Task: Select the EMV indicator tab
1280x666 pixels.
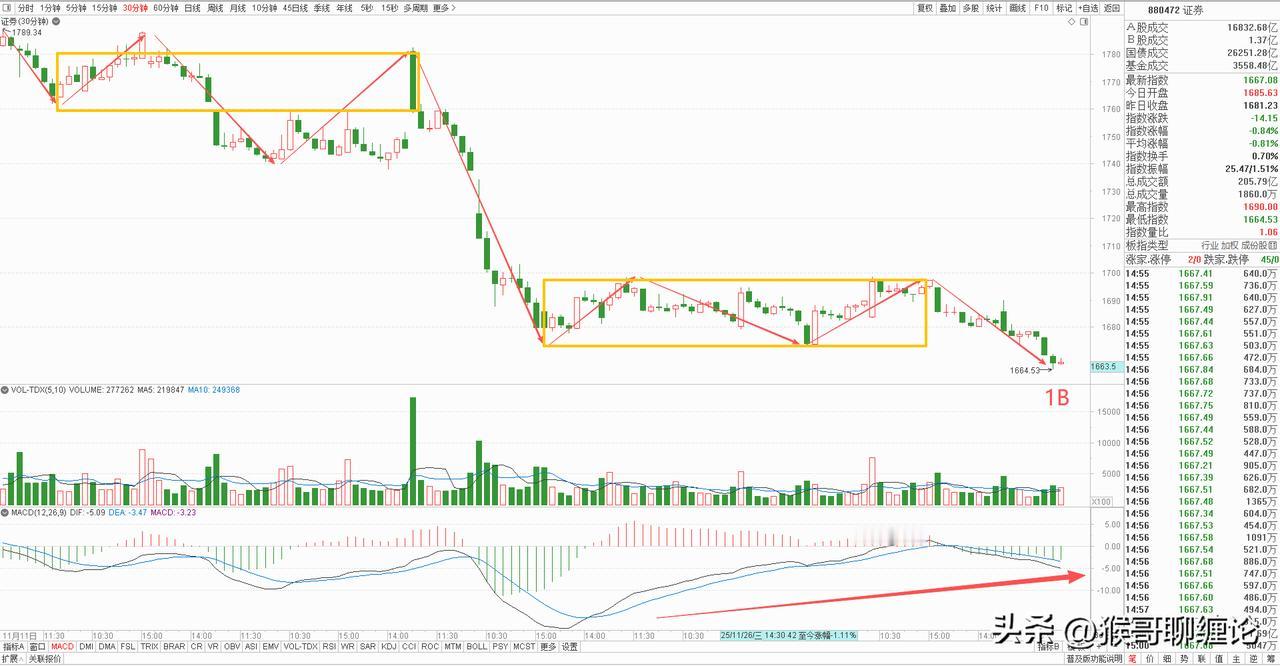Action: [x=271, y=648]
